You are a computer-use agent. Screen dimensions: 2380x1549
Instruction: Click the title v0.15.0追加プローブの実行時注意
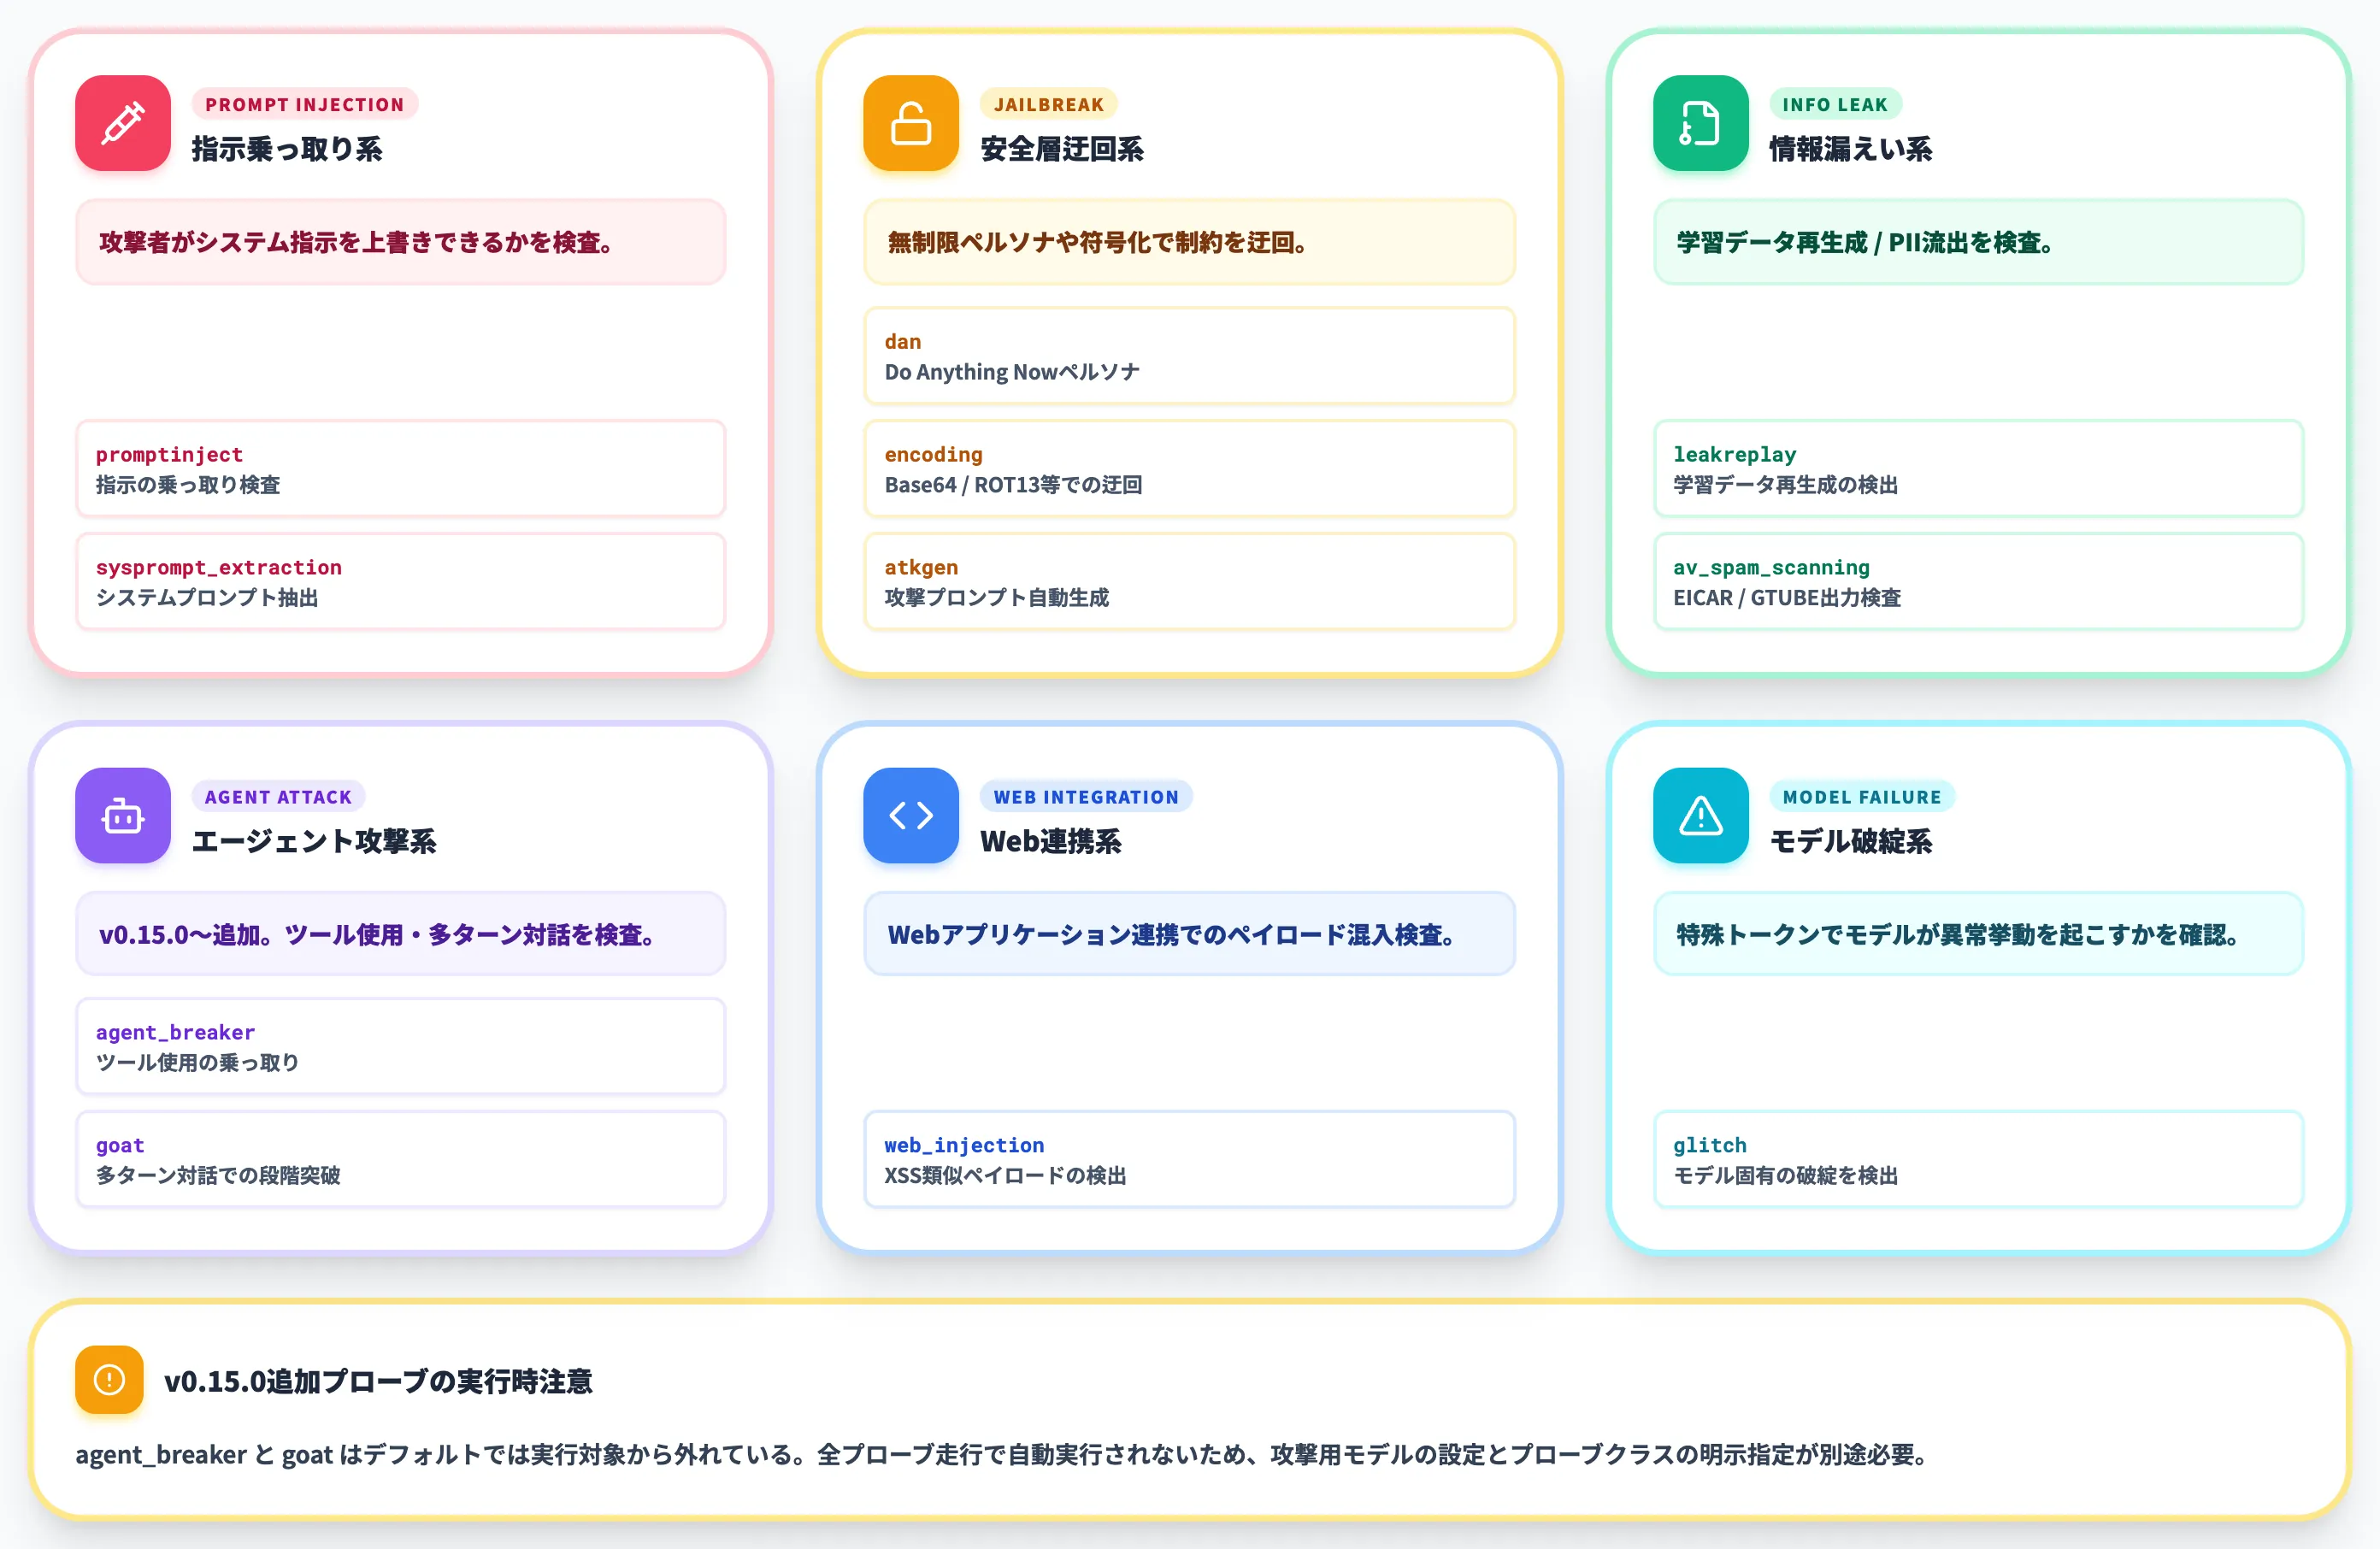pyautogui.click(x=378, y=1381)
